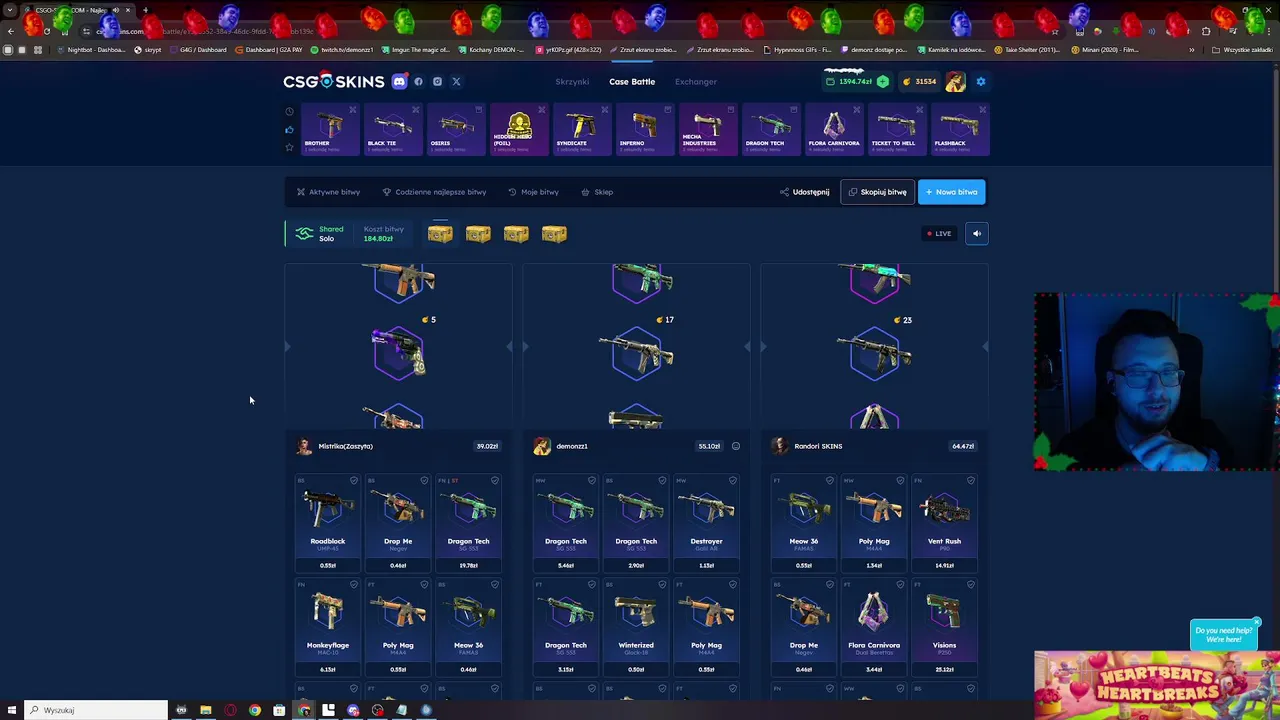
Task: Go to Moje bitwy
Action: pos(533,192)
